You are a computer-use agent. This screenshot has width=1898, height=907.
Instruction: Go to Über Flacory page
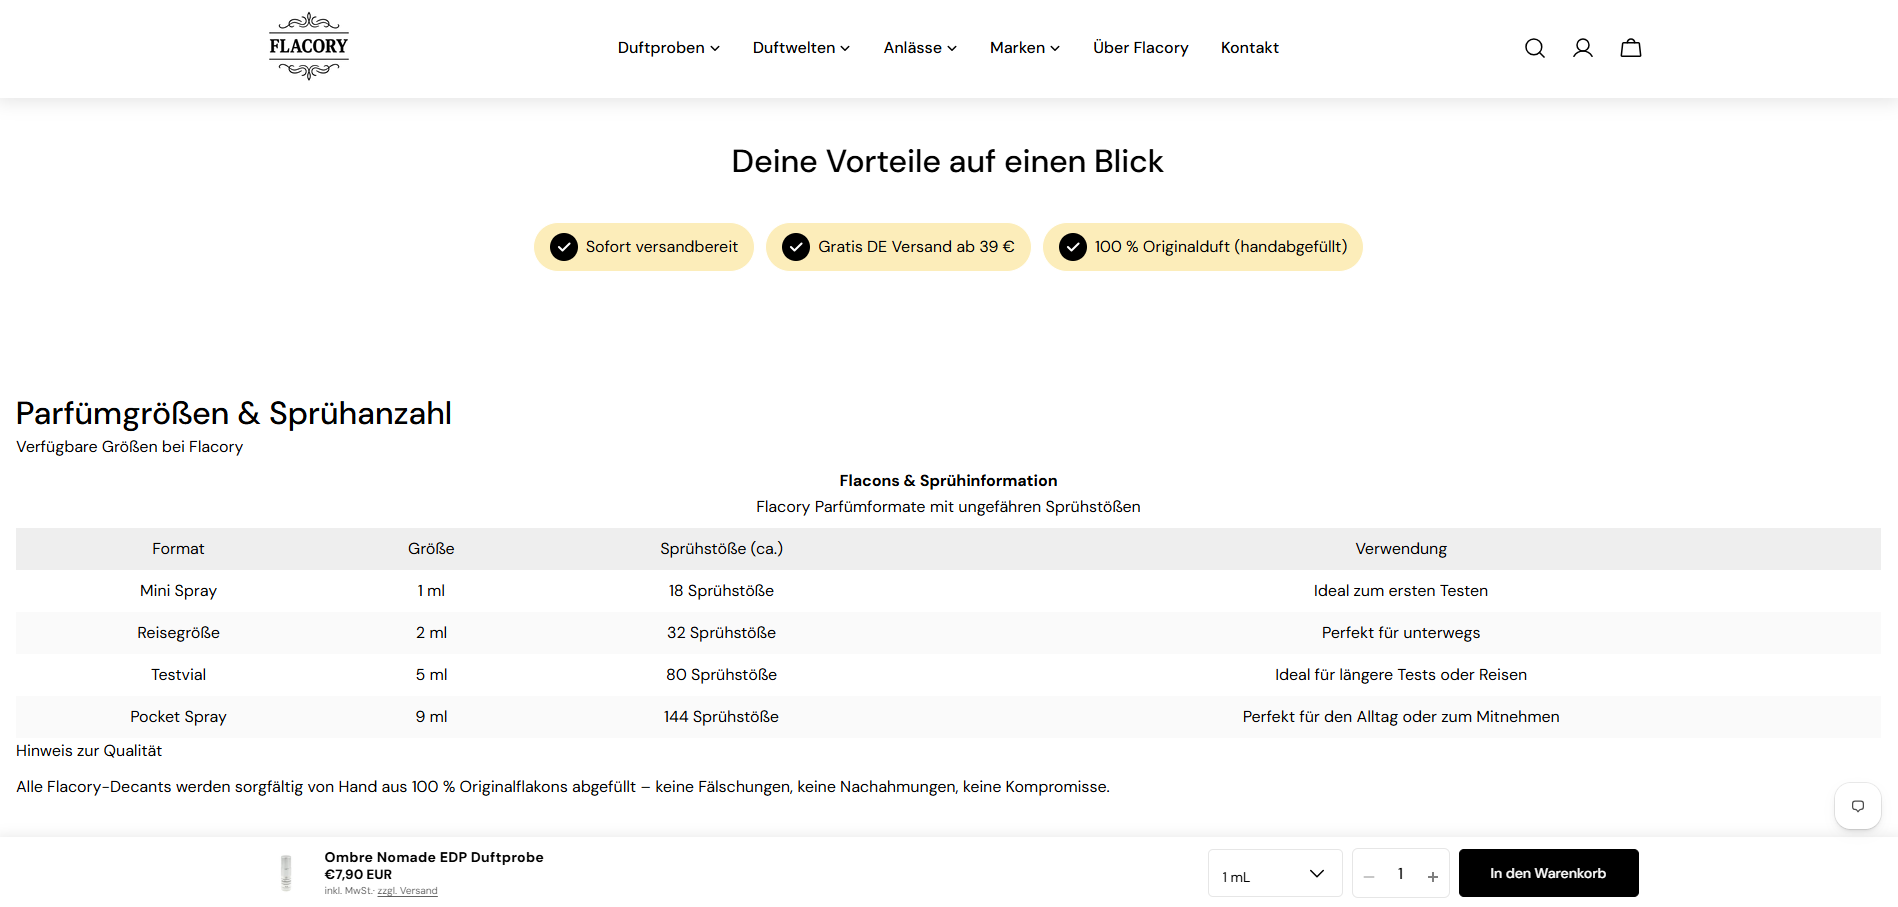click(1140, 48)
